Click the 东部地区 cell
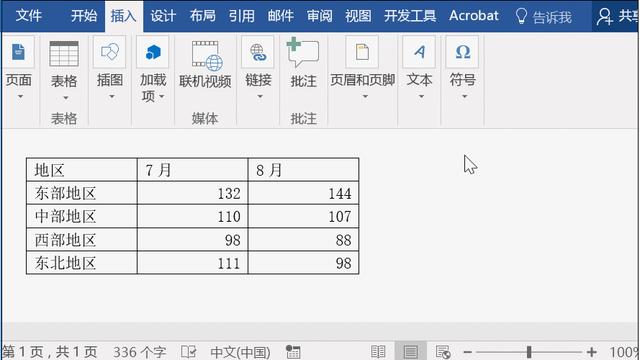The width and height of the screenshot is (640, 360). 82,193
